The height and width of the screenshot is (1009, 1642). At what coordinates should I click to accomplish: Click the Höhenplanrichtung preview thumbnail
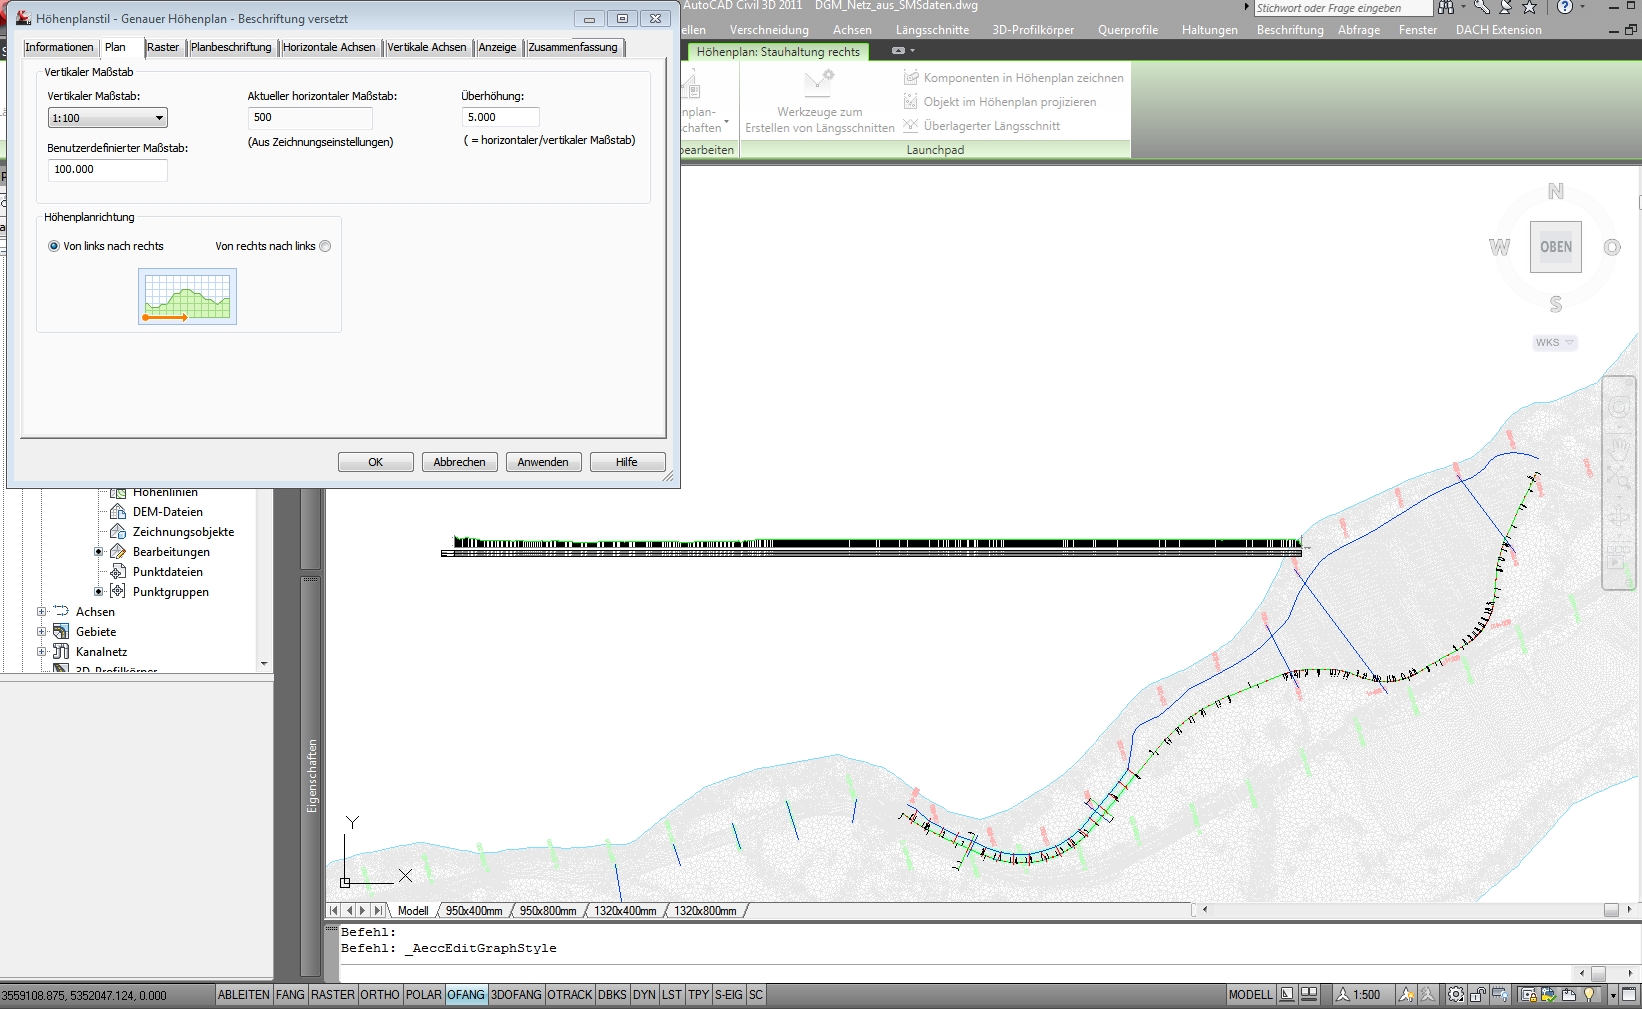tap(187, 296)
